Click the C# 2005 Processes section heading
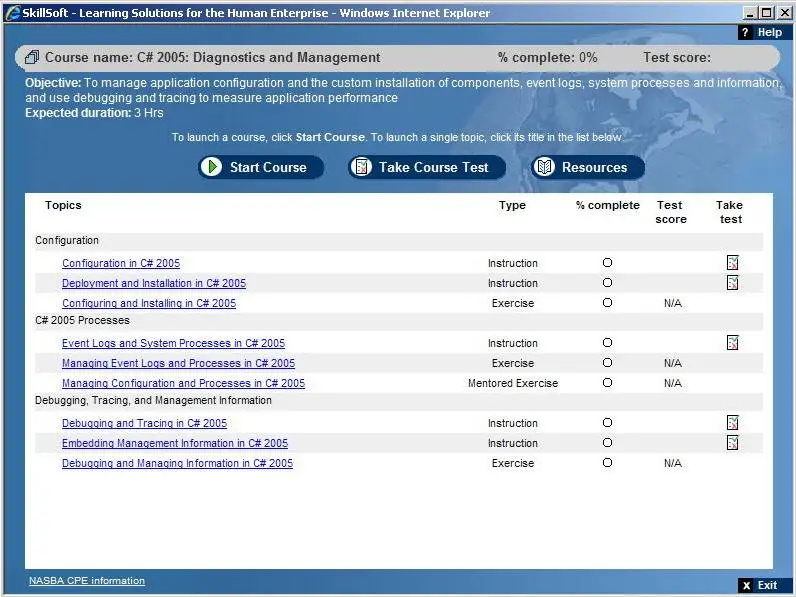The image size is (796, 597). pyautogui.click(x=82, y=320)
